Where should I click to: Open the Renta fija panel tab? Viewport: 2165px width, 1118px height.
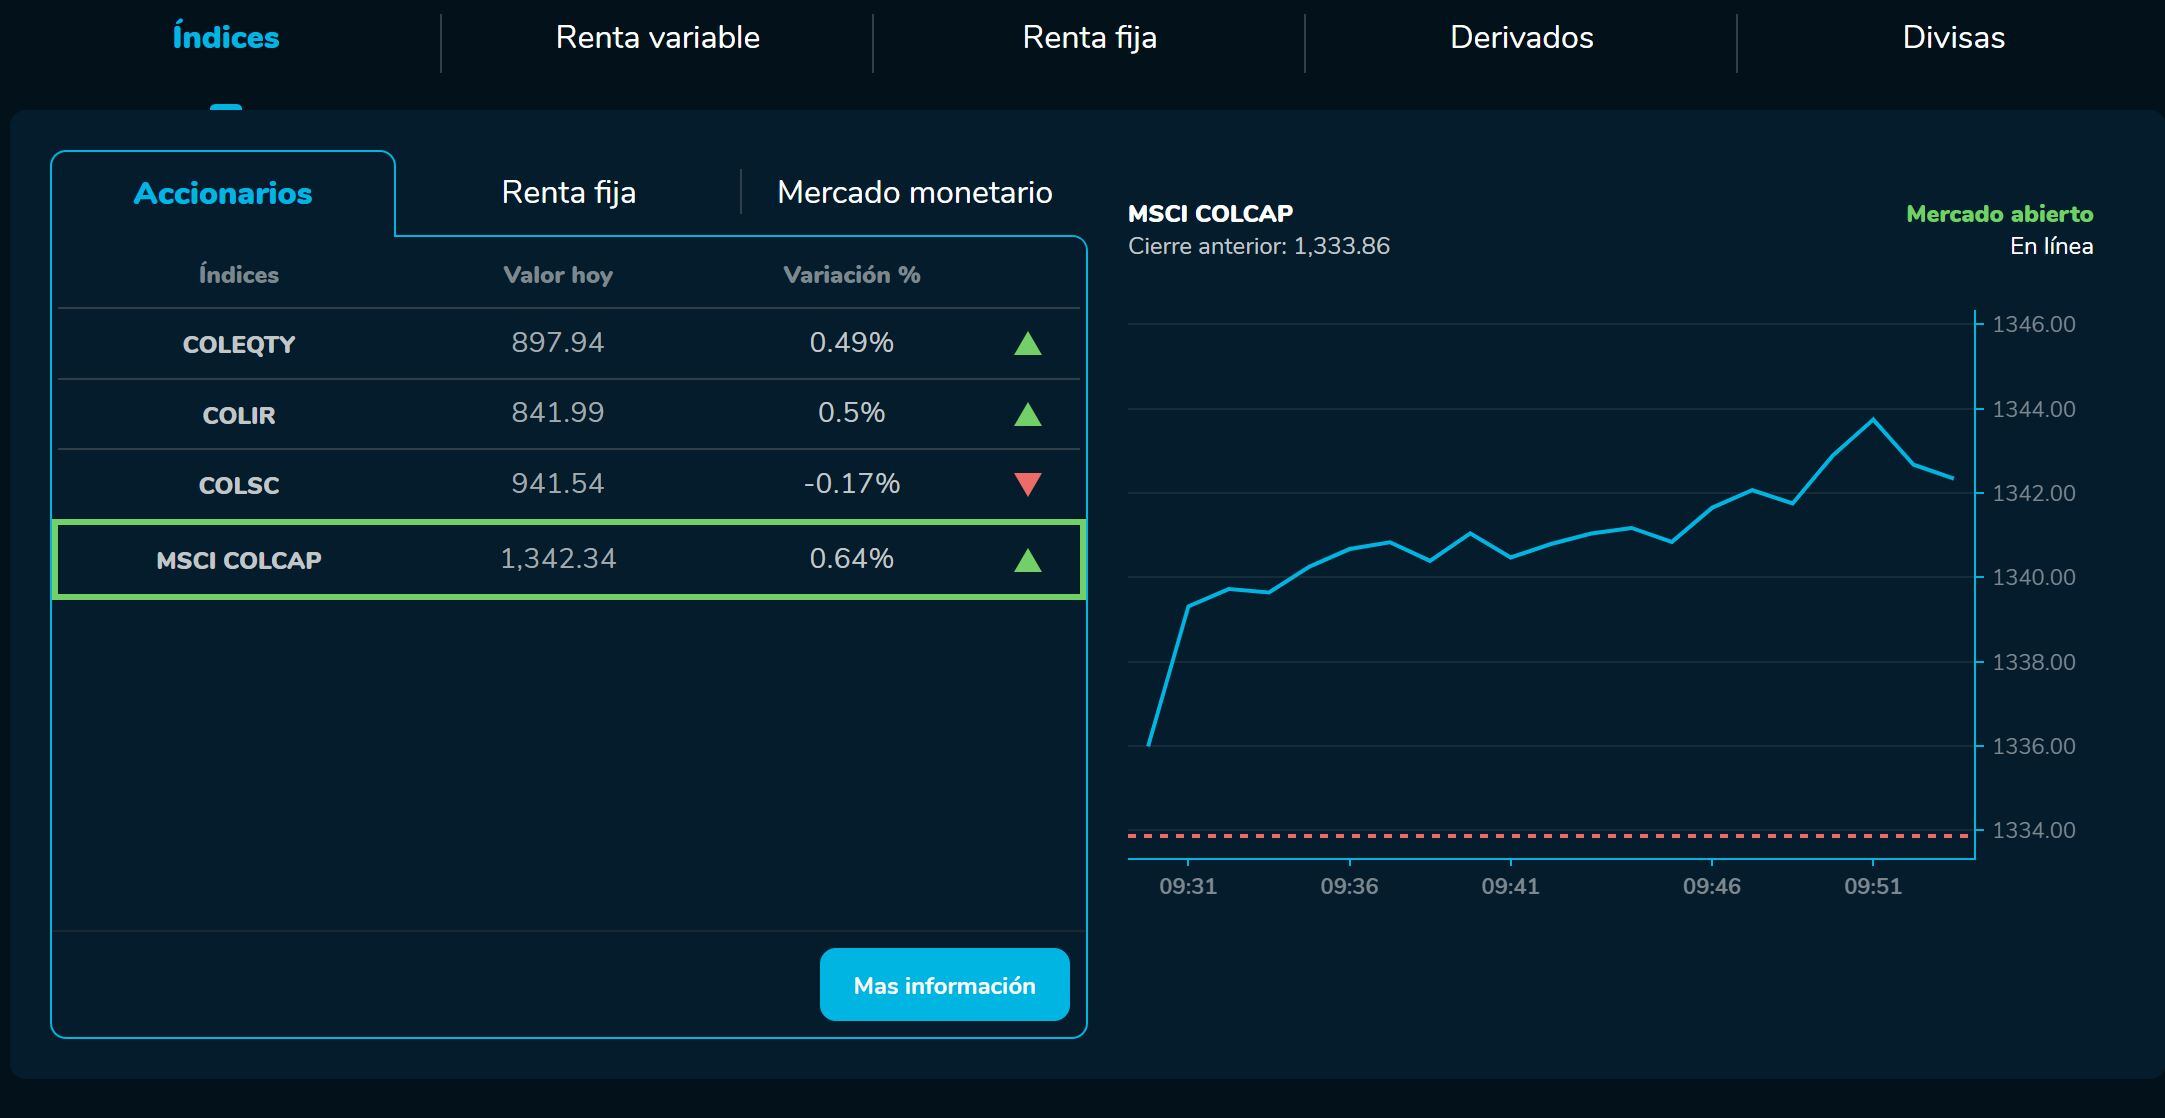pos(567,192)
